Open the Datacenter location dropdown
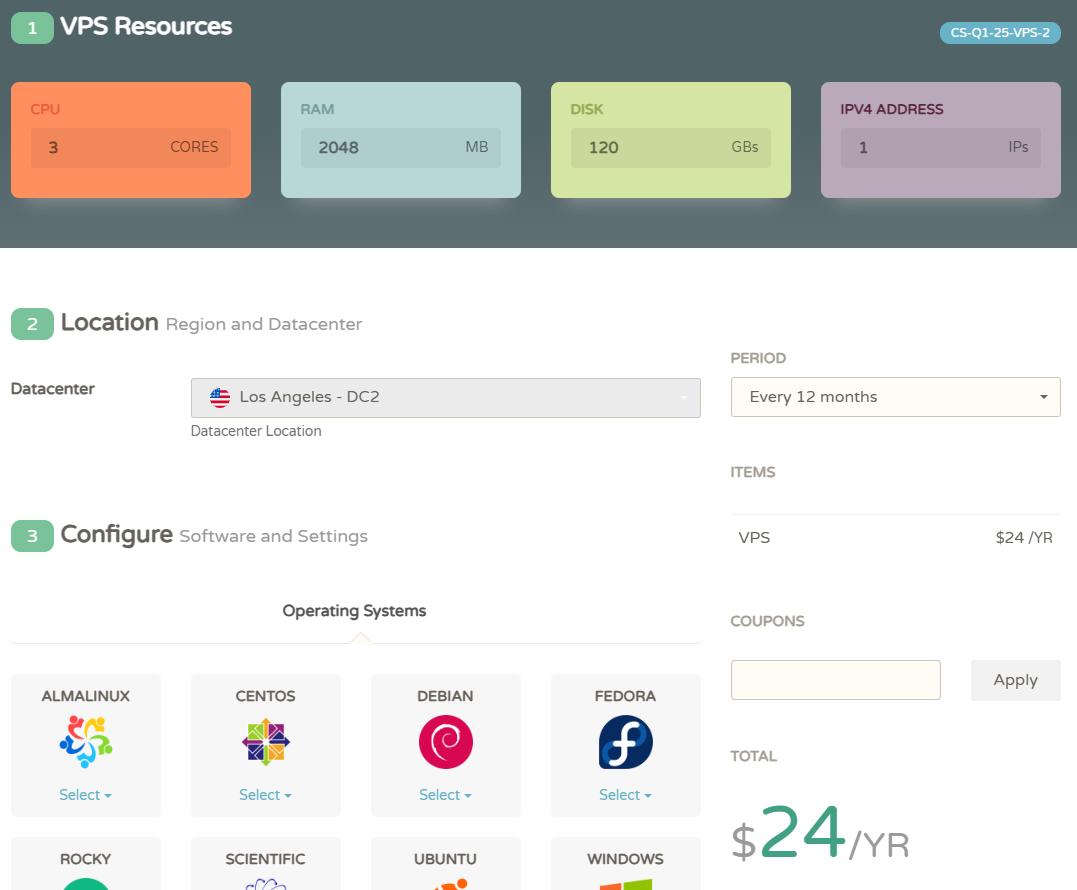The height and width of the screenshot is (890, 1077). point(445,397)
